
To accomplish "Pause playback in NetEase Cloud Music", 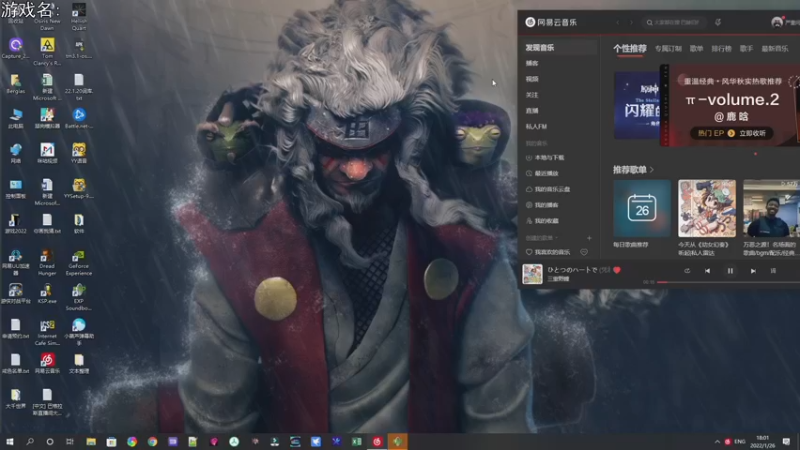I will click(x=730, y=271).
